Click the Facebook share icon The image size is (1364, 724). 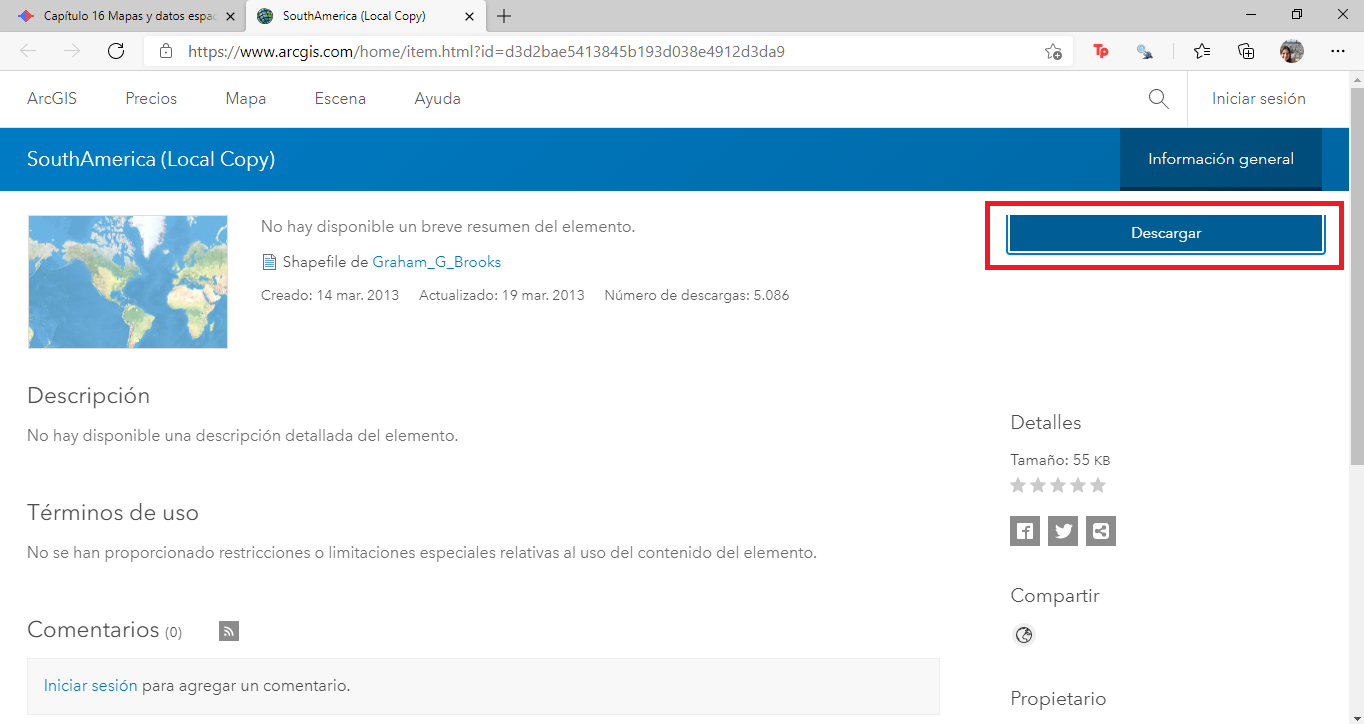[1025, 531]
